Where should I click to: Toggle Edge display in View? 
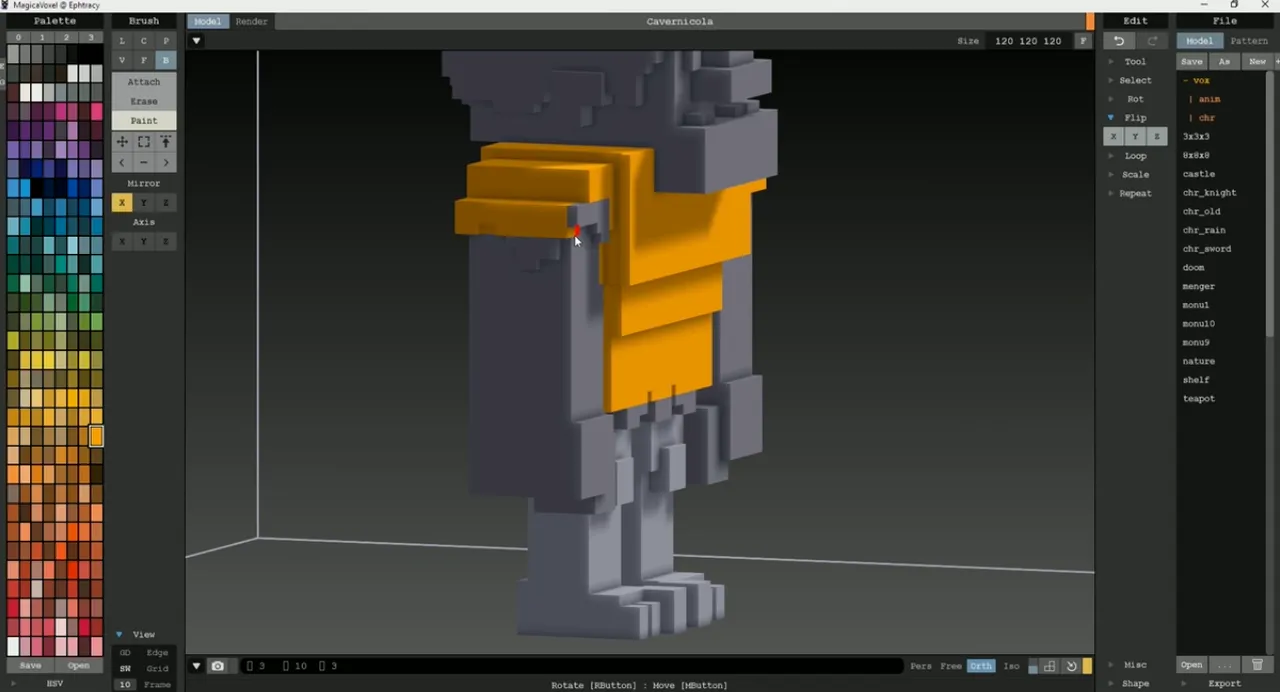tap(157, 653)
